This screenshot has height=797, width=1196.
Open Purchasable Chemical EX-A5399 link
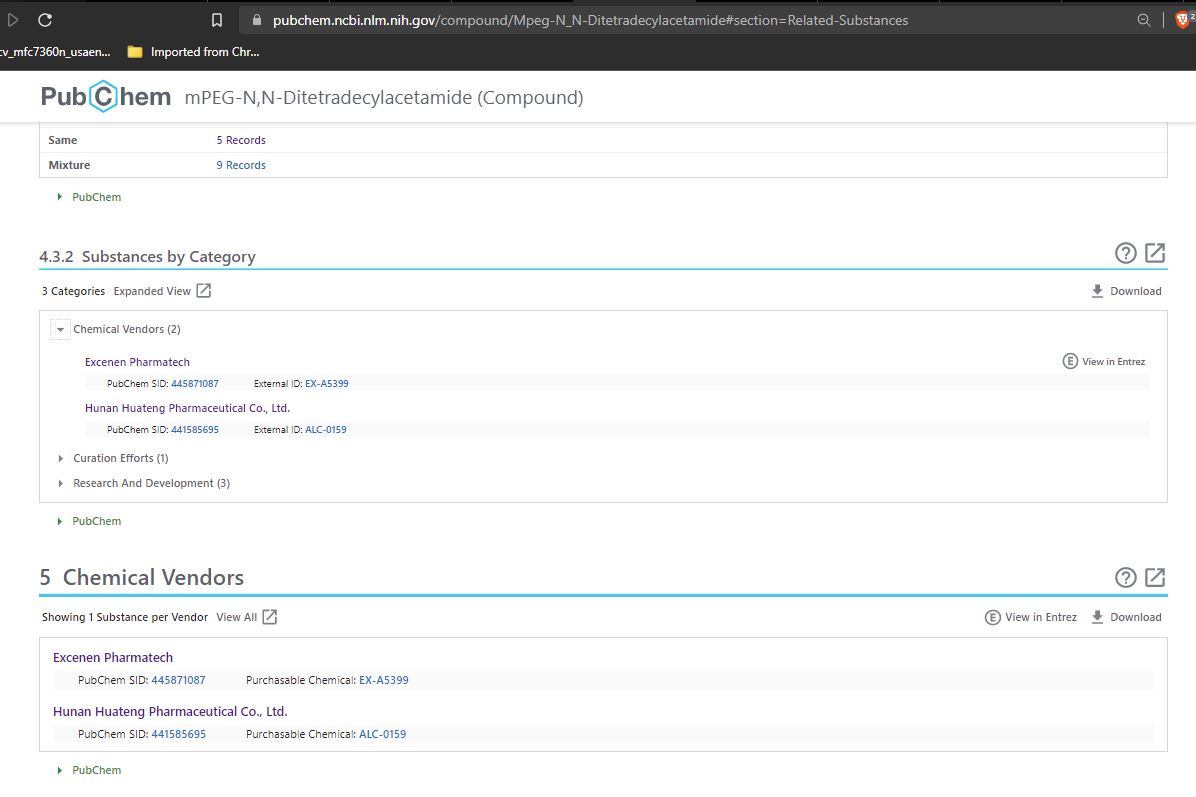[384, 680]
